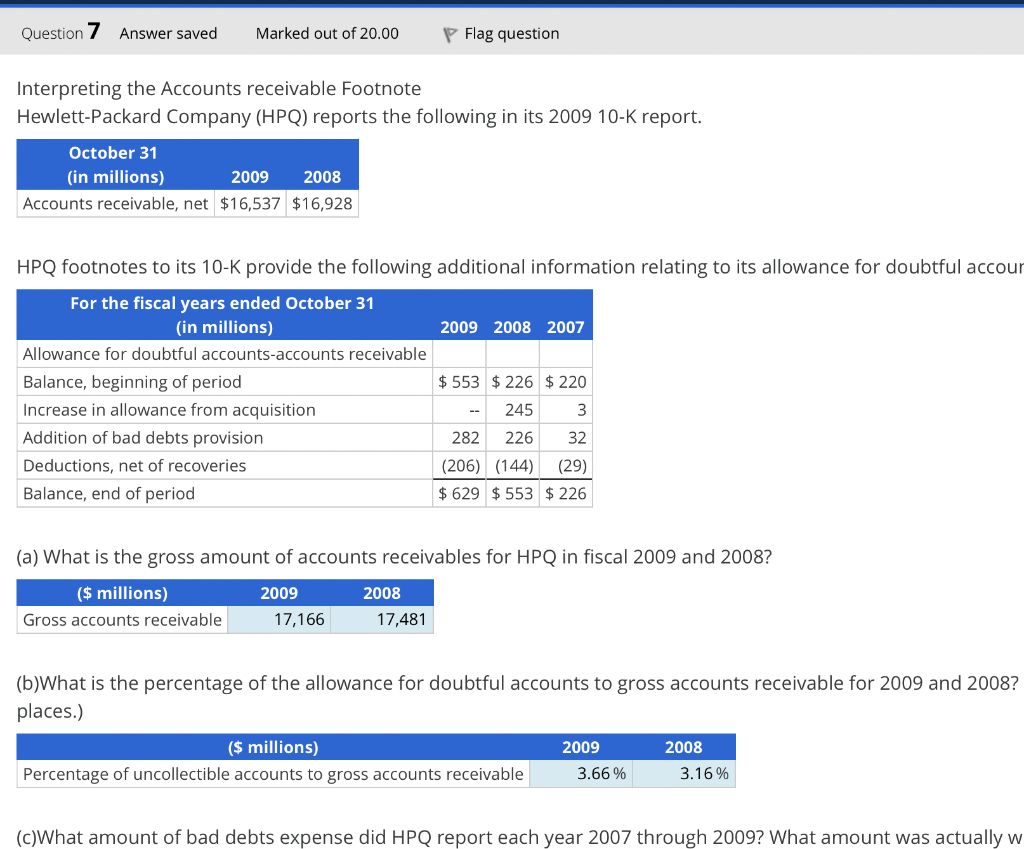
Task: Click 'Marked out of 20.00' text
Action: pos(327,33)
